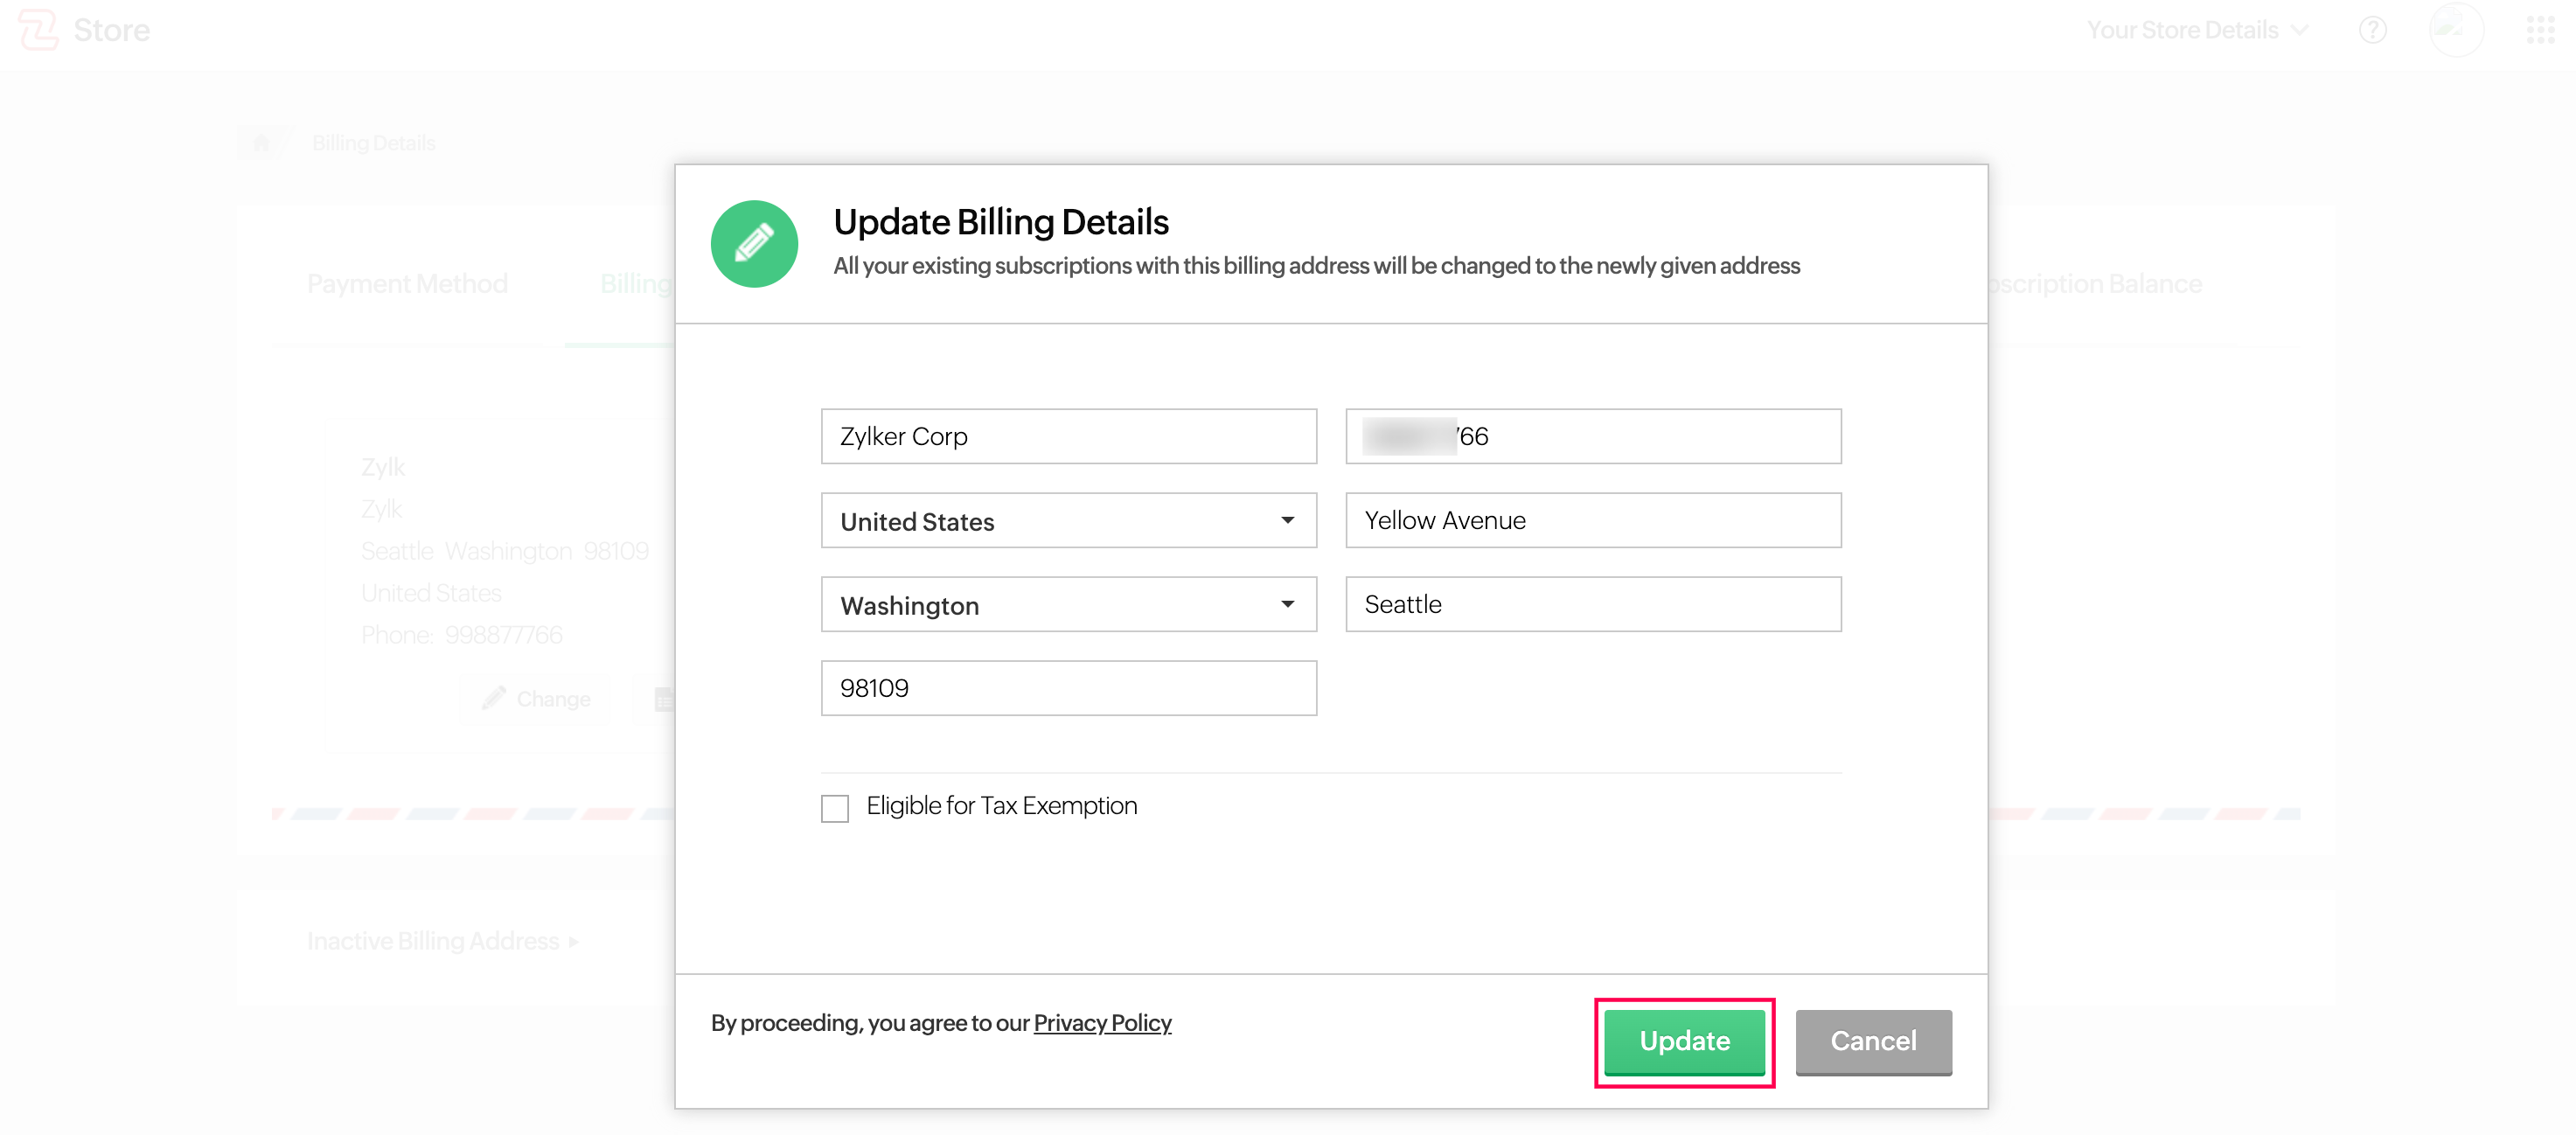The height and width of the screenshot is (1135, 2576).
Task: Open the Privacy Policy link
Action: (x=1102, y=1023)
